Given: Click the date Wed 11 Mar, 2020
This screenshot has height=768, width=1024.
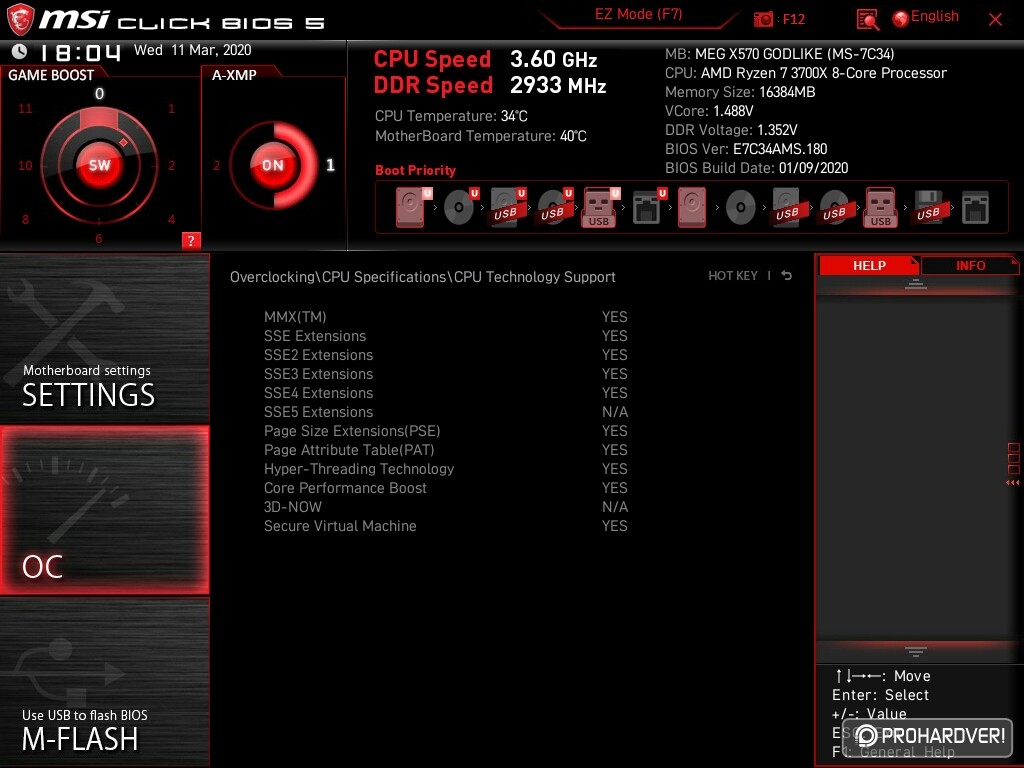Looking at the screenshot, I should pos(193,50).
